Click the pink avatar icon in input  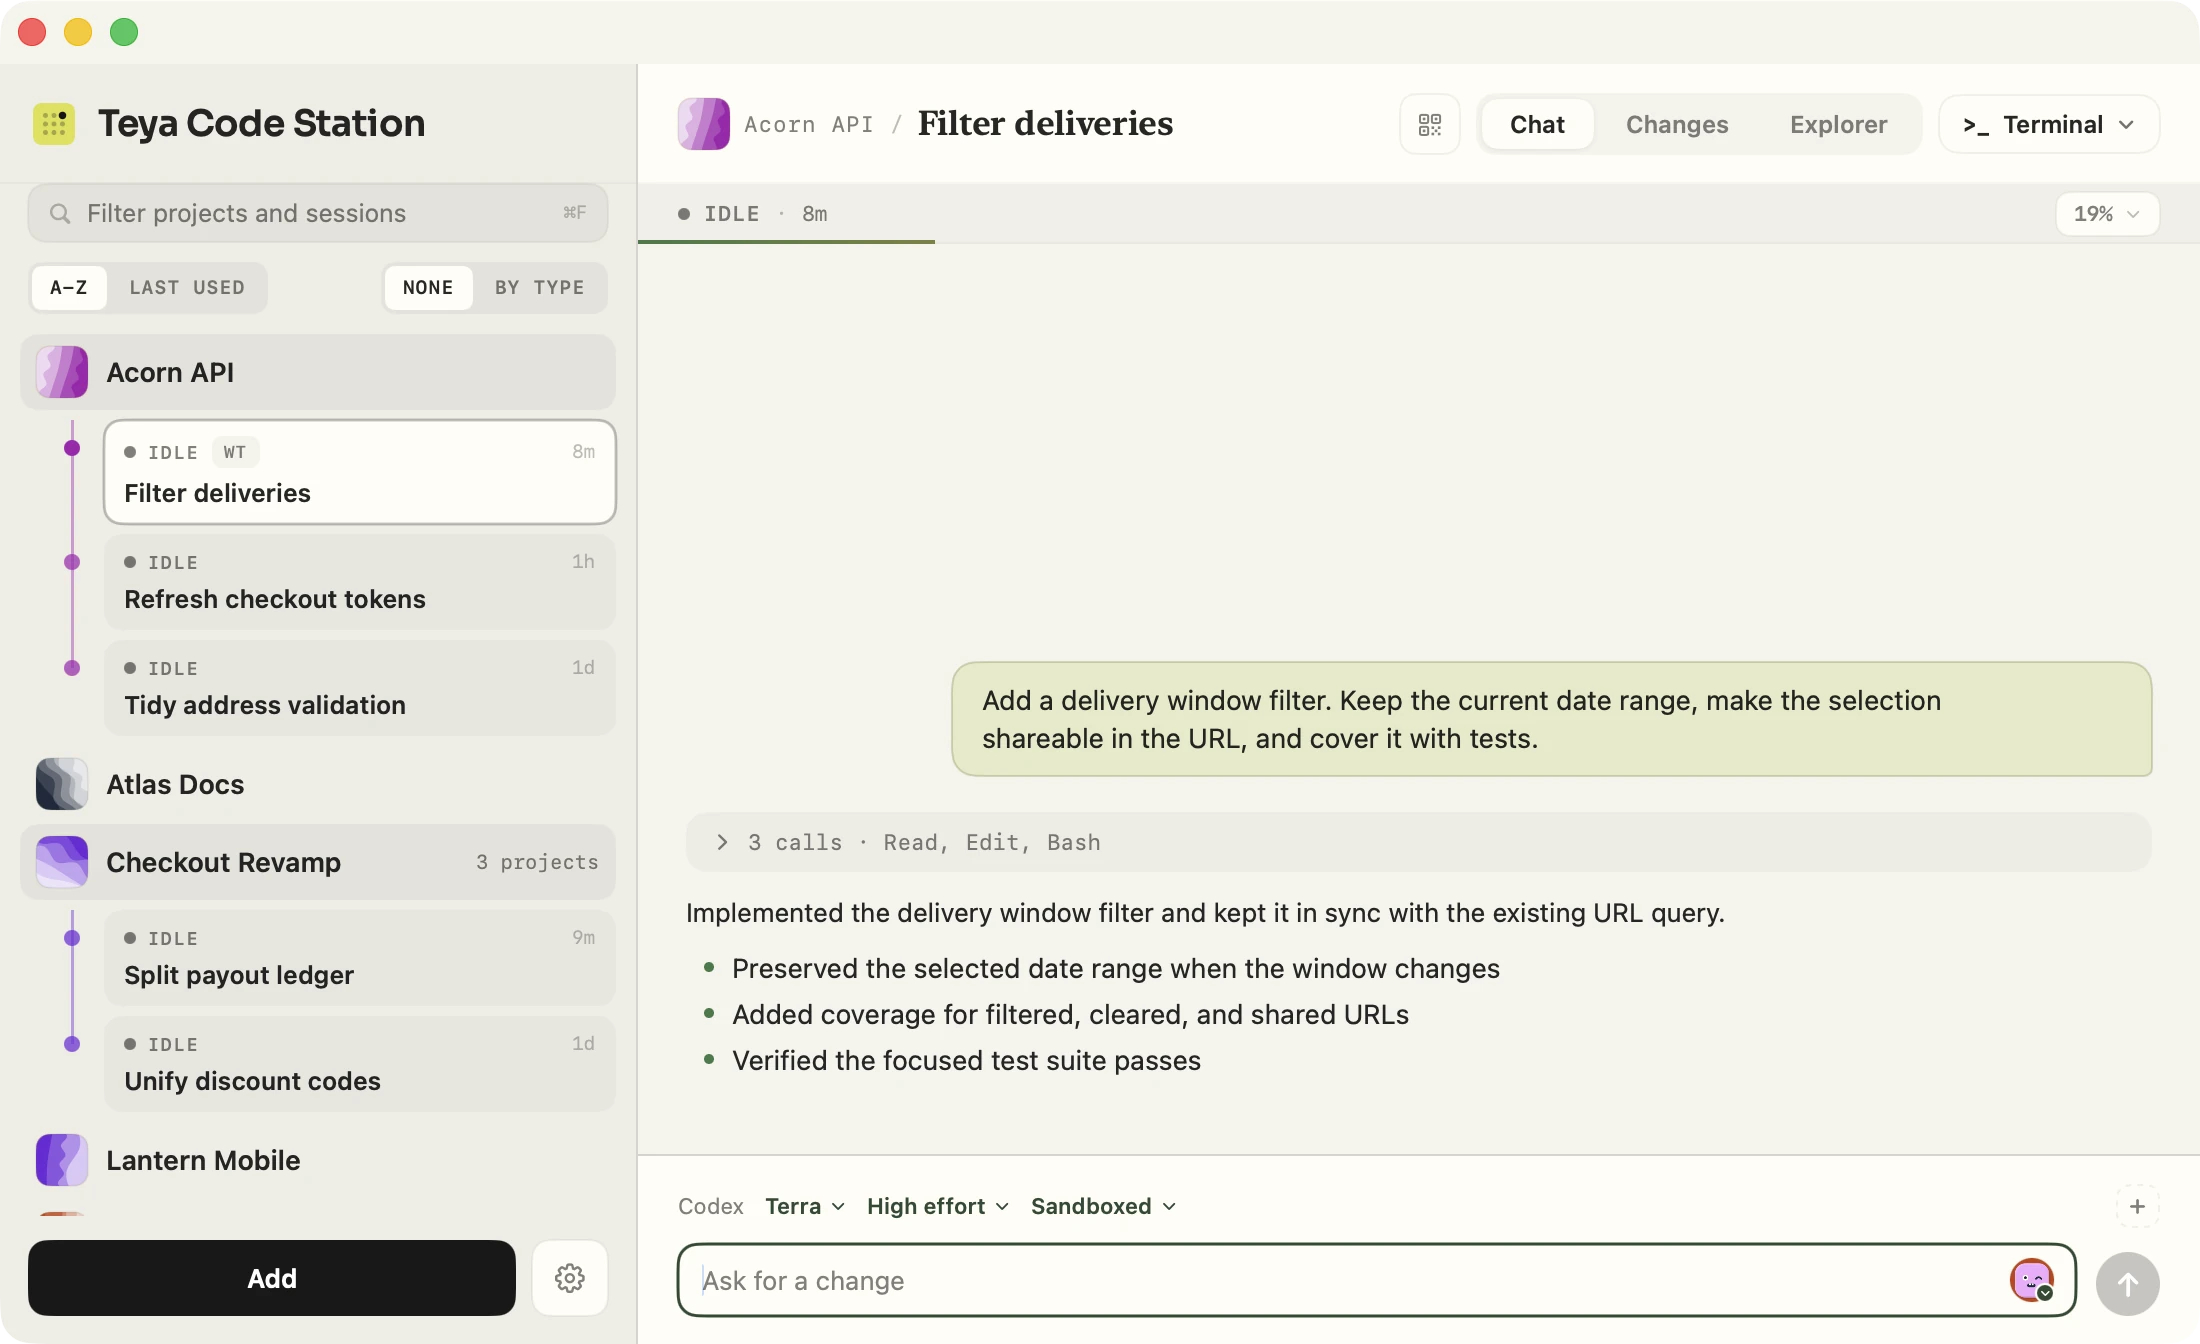tap(2032, 1280)
